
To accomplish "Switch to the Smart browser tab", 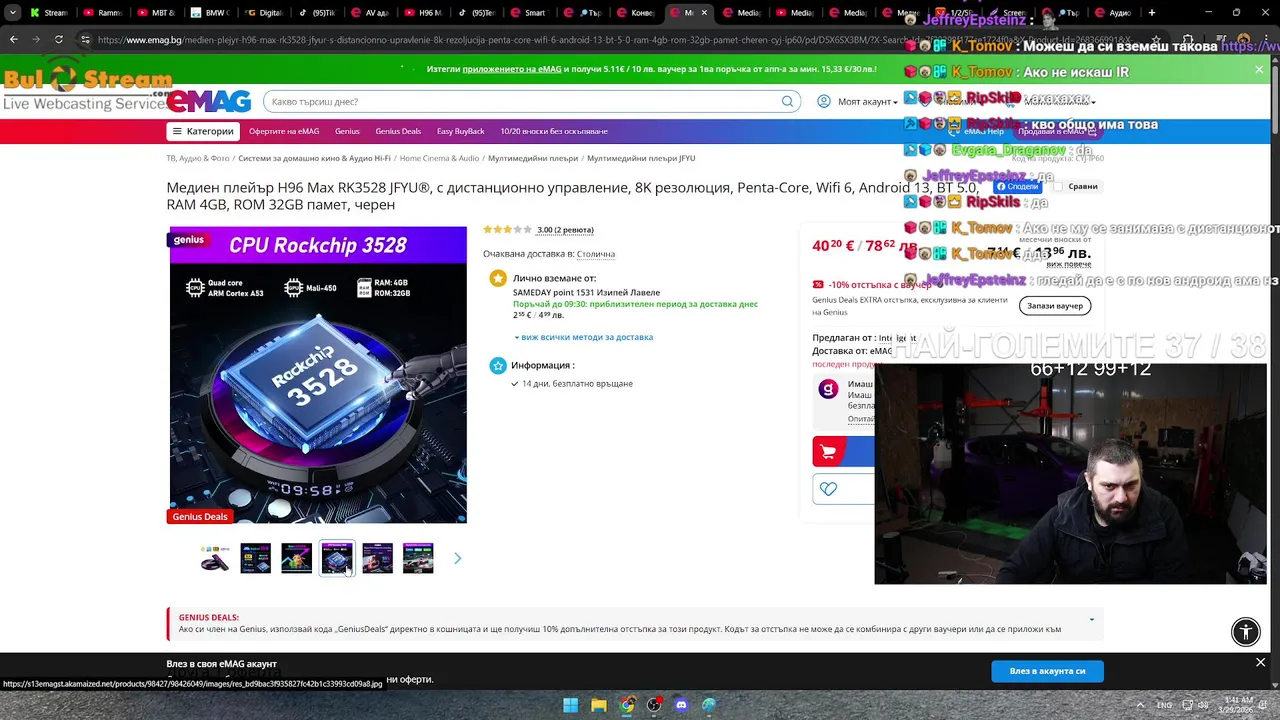I will point(531,13).
